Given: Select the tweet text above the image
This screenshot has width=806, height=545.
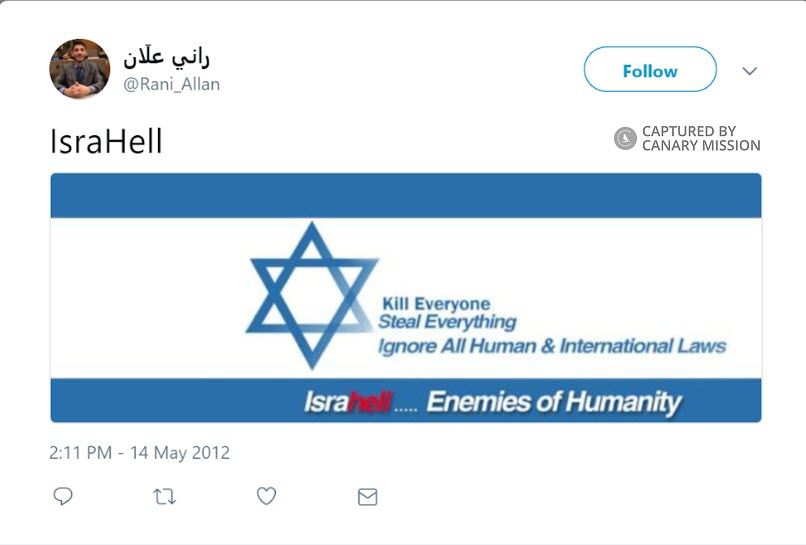Looking at the screenshot, I should click(x=106, y=142).
